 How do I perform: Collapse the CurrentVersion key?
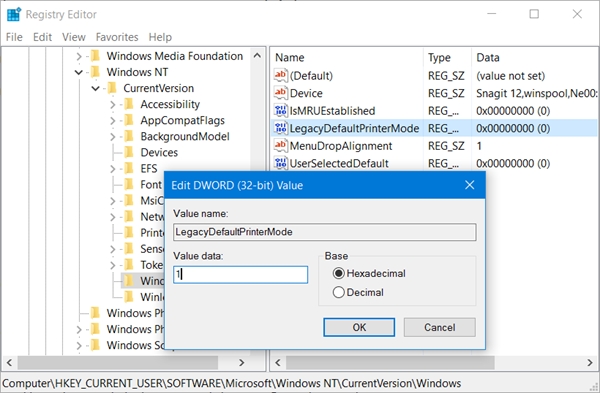point(96,88)
